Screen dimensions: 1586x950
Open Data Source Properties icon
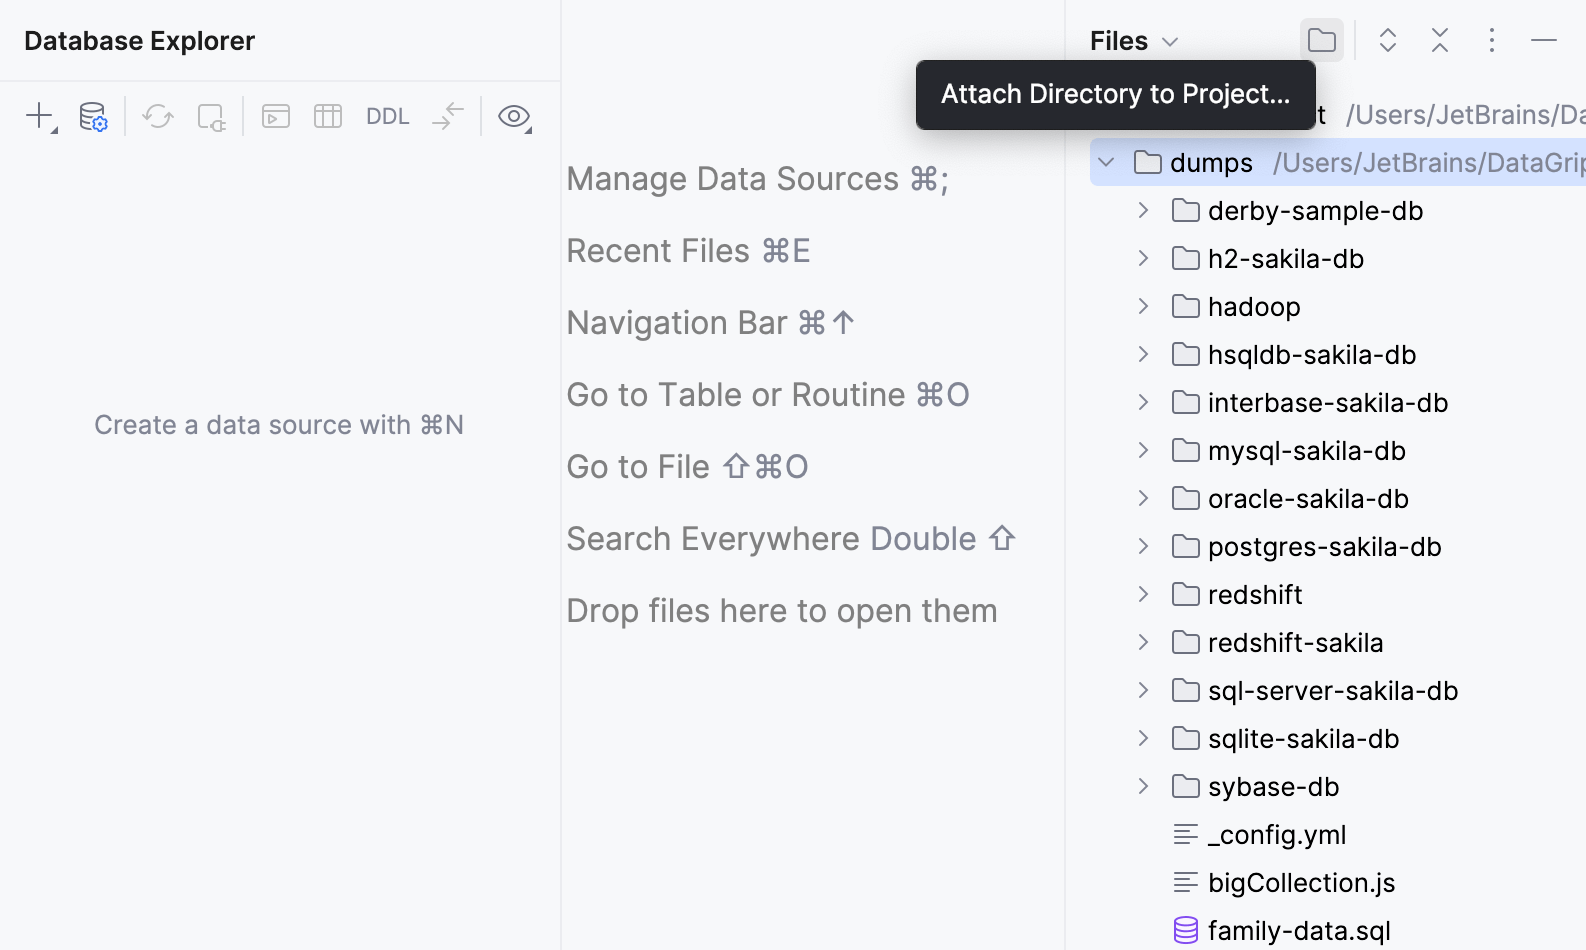[93, 116]
